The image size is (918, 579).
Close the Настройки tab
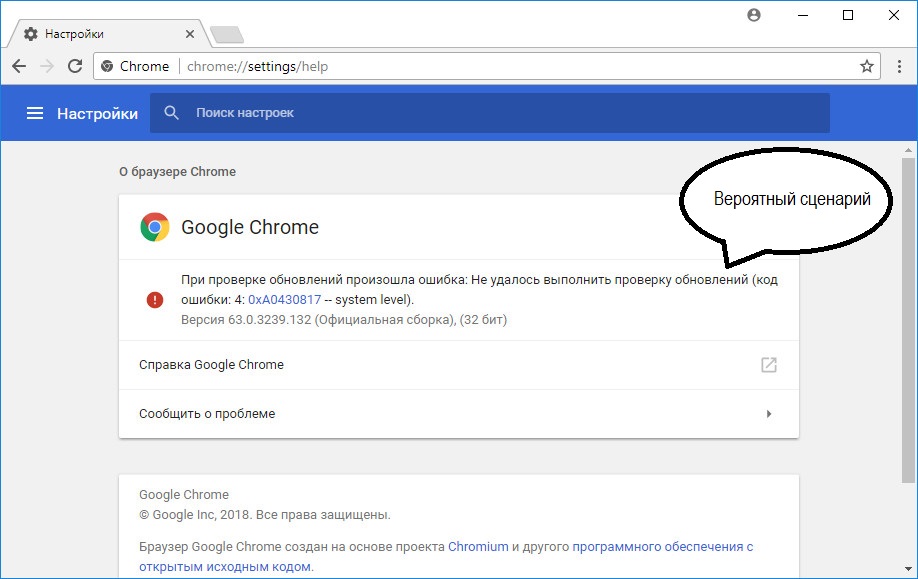click(190, 34)
